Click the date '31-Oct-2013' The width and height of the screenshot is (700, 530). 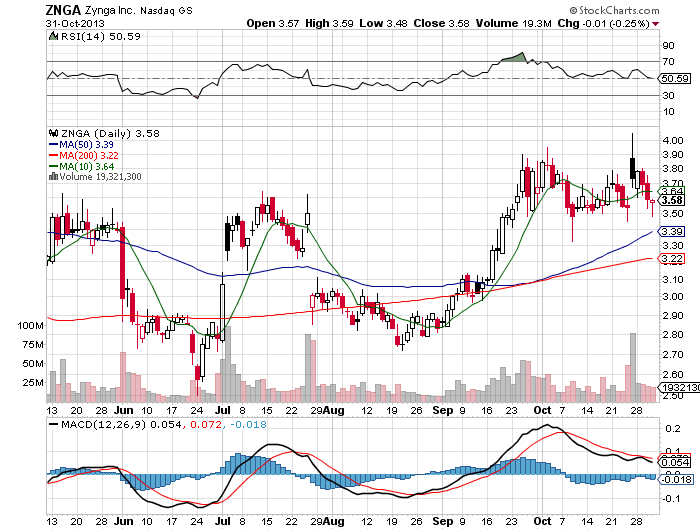75,23
